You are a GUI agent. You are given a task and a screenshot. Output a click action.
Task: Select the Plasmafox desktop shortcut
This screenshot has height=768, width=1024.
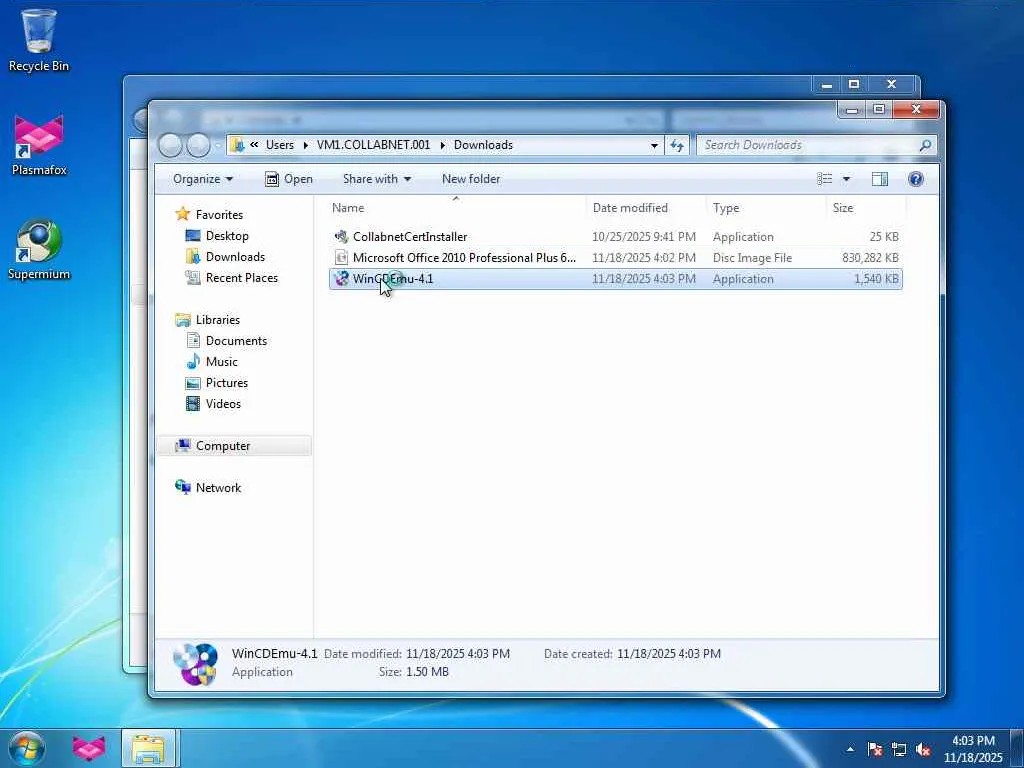tap(39, 144)
